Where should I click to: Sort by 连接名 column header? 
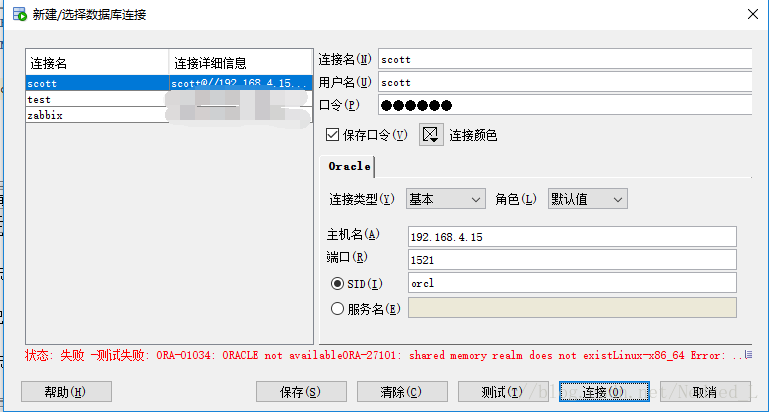click(97, 62)
